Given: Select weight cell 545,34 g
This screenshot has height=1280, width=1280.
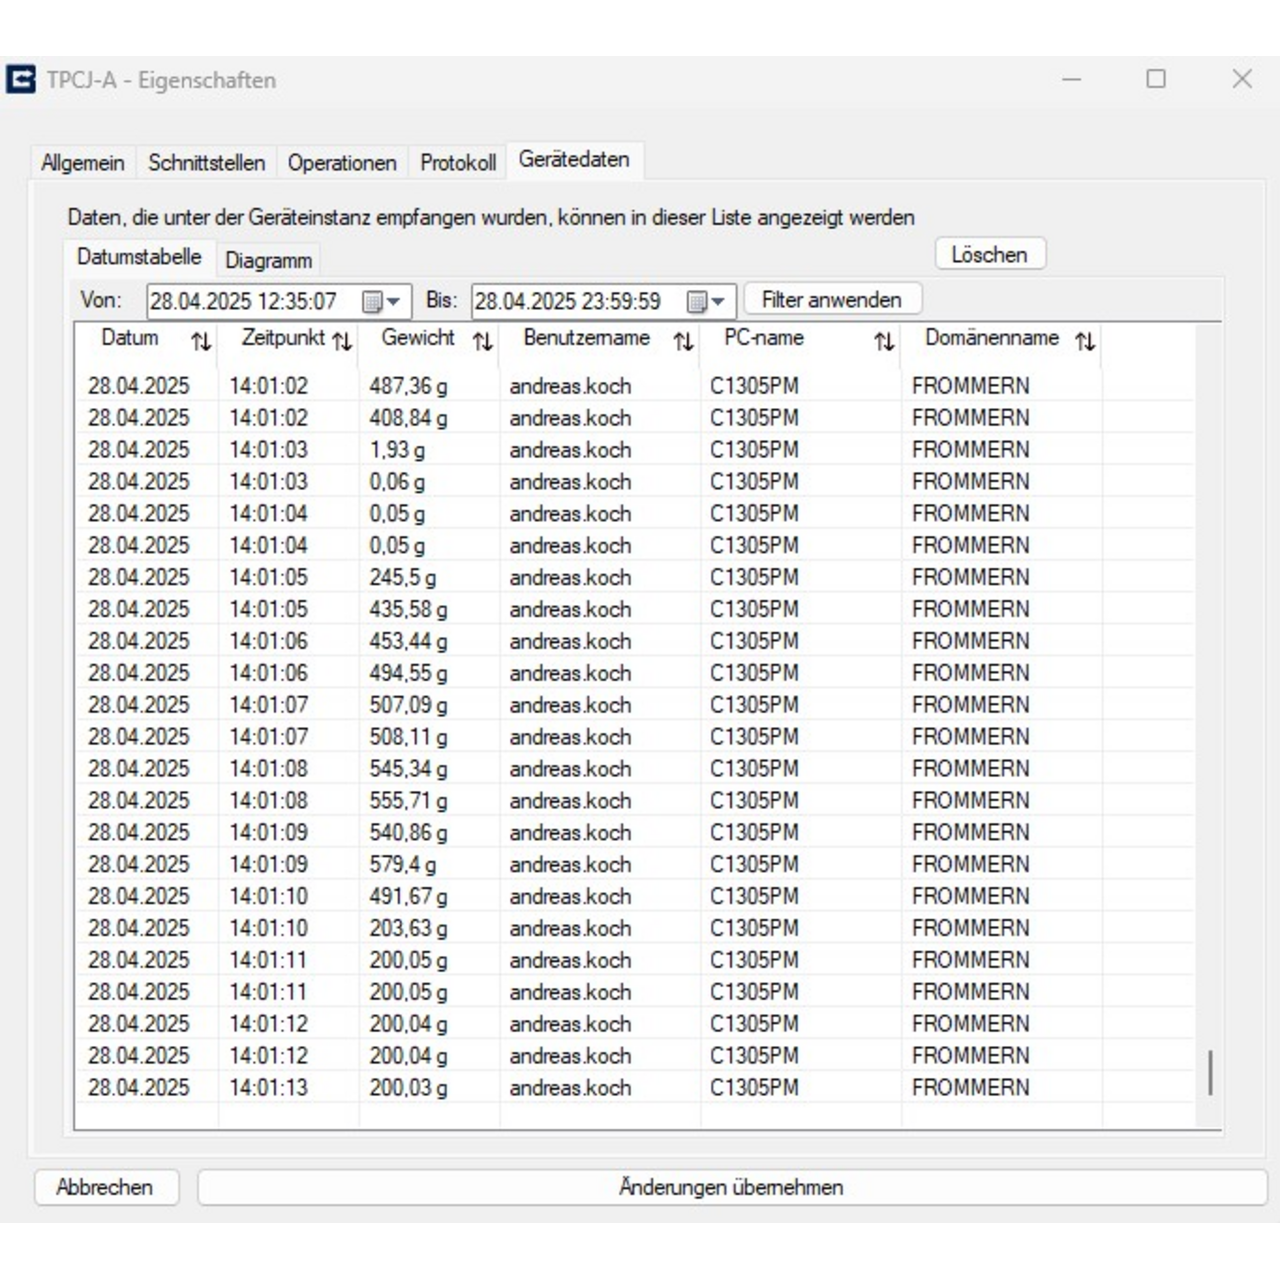Looking at the screenshot, I should pyautogui.click(x=408, y=769).
